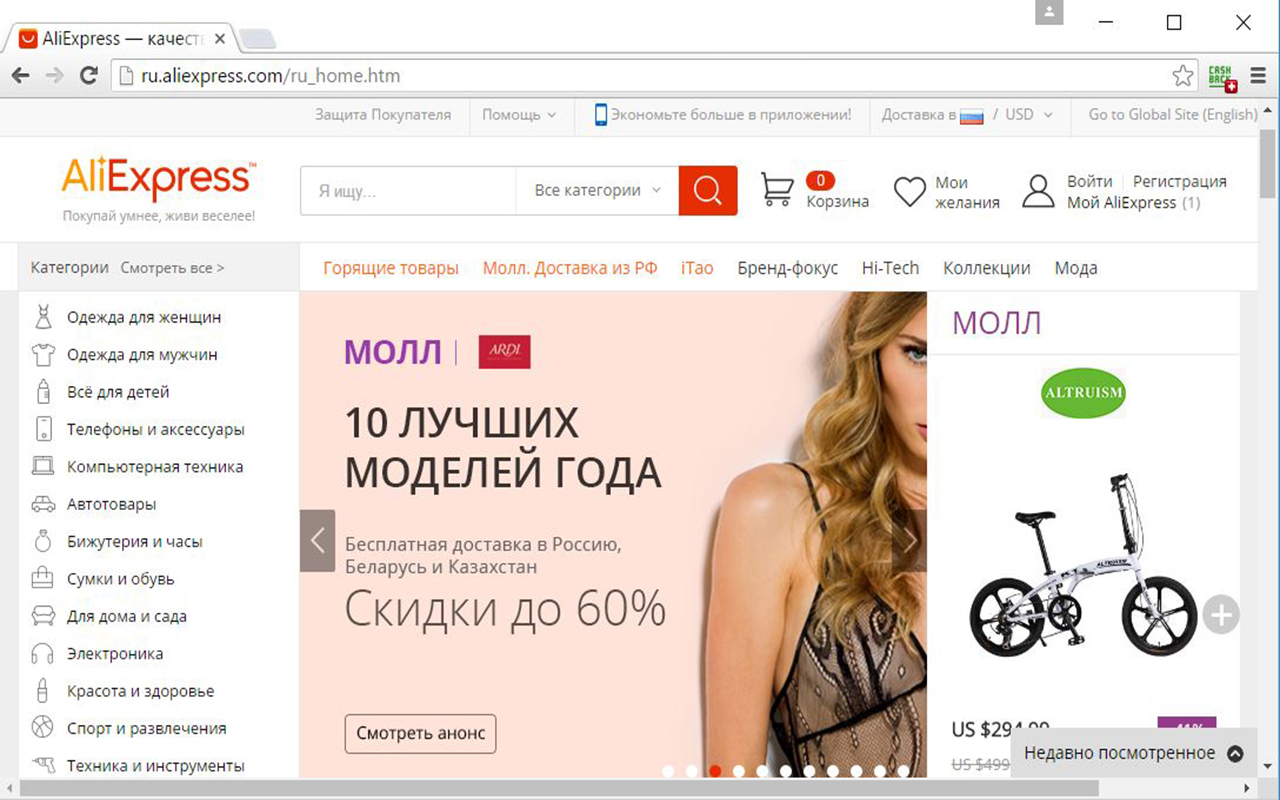Click the browser back arrow
This screenshot has height=800, width=1280.
pyautogui.click(x=20, y=75)
